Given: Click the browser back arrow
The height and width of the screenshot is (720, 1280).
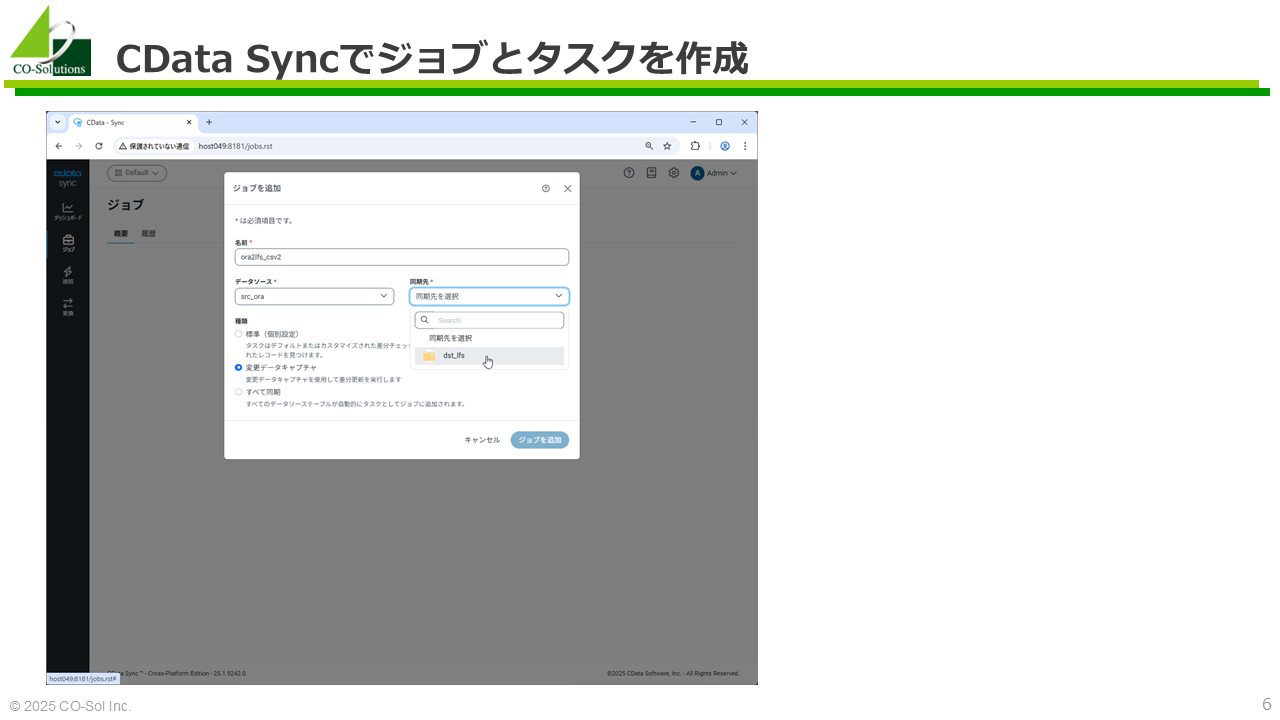Looking at the screenshot, I should (59, 146).
